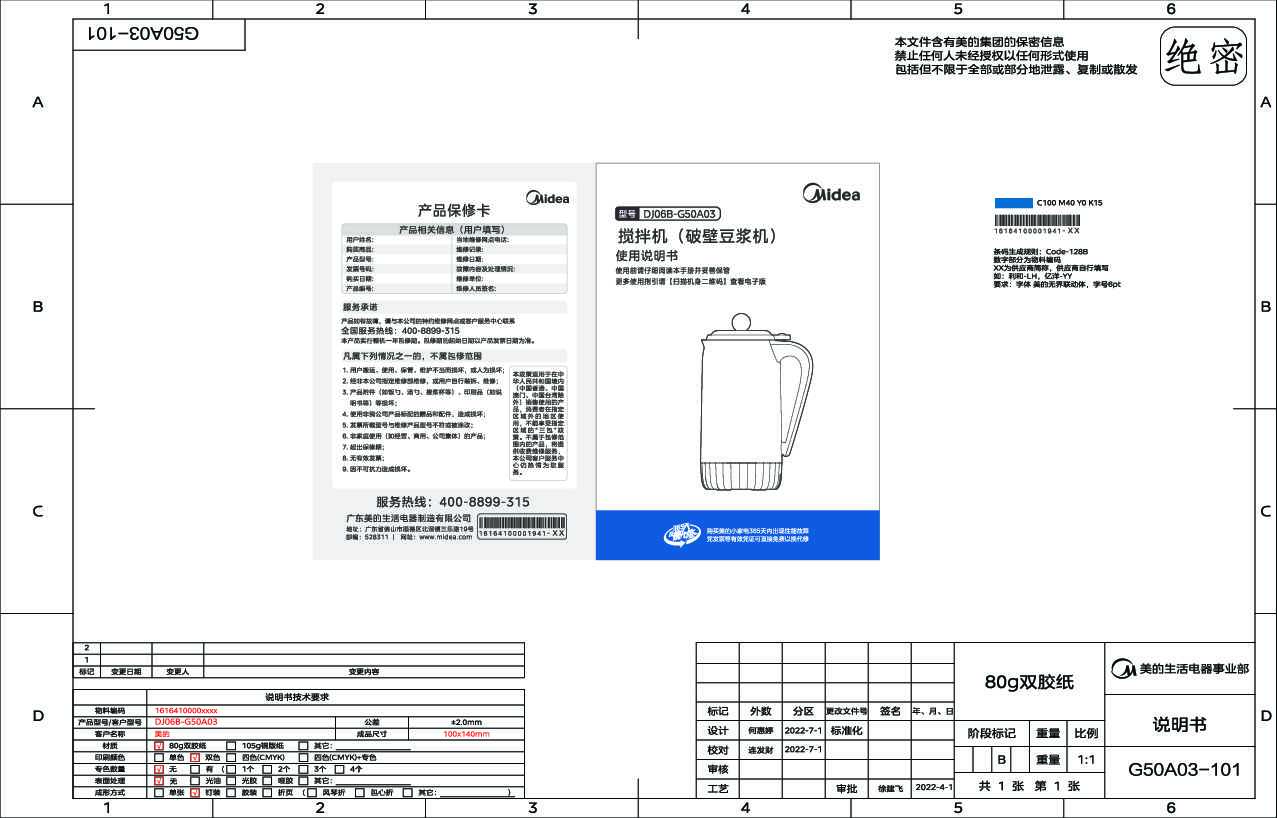This screenshot has width=1277, height=818.
Task: Uncheck 无 in the 专色数量 row
Action: click(x=158, y=769)
